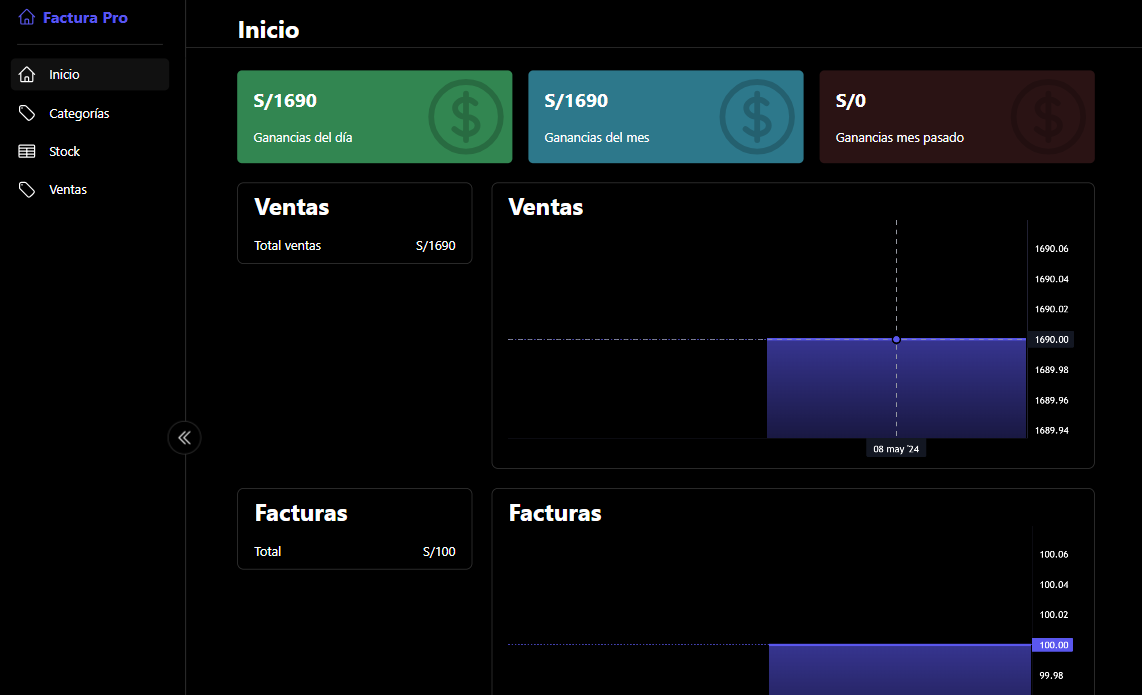Click the purple bar in Facturas chart
The width and height of the screenshot is (1142, 695).
pyautogui.click(x=899, y=670)
